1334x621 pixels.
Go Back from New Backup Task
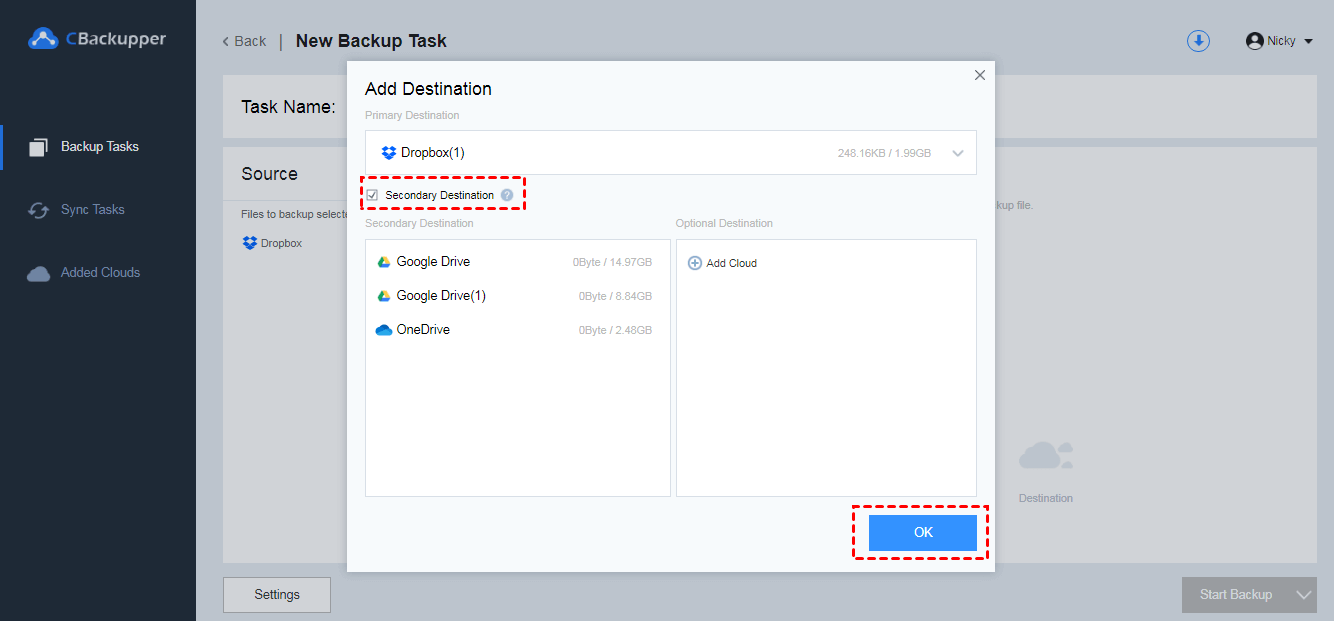coord(244,41)
